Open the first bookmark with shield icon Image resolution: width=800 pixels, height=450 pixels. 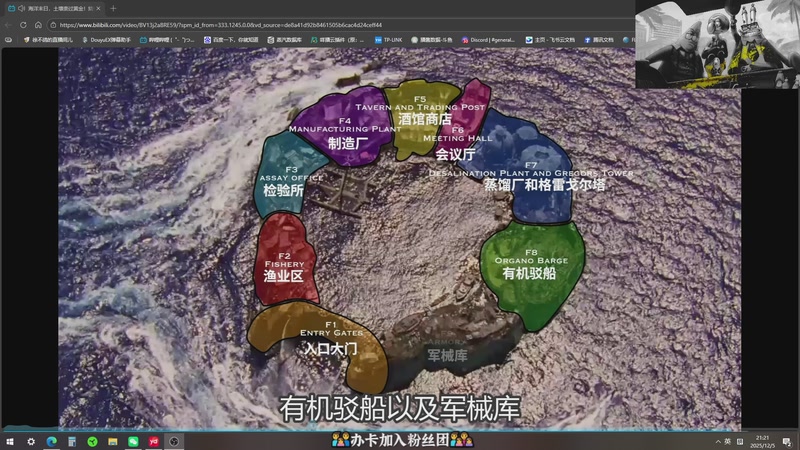pos(48,39)
